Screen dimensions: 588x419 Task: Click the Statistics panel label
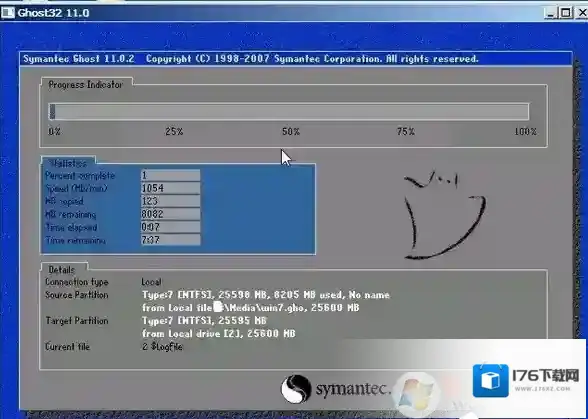click(x=68, y=163)
